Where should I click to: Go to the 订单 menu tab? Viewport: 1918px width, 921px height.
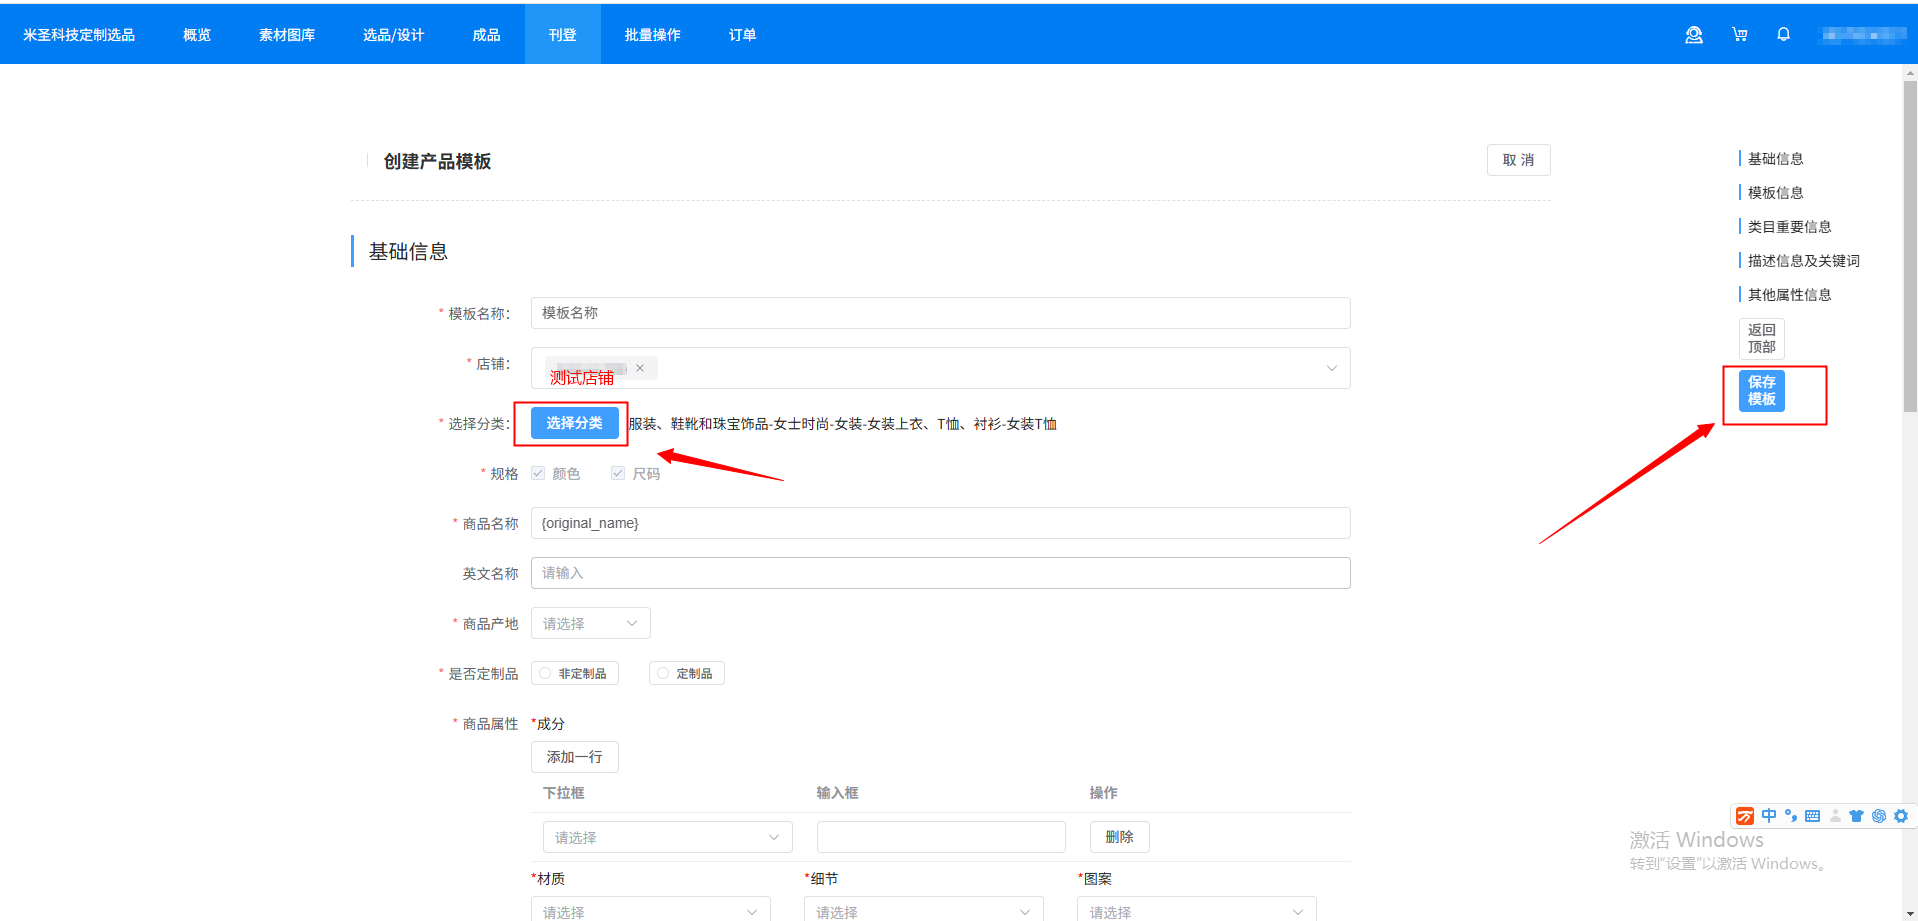coord(742,35)
